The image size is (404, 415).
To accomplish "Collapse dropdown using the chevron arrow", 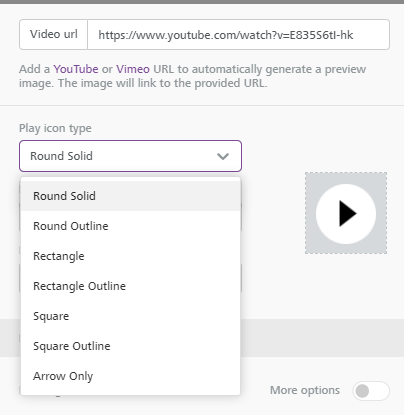I will click(223, 156).
